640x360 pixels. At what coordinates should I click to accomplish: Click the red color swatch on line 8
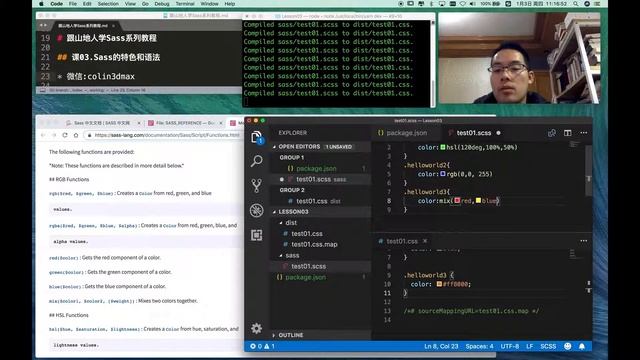[457, 200]
